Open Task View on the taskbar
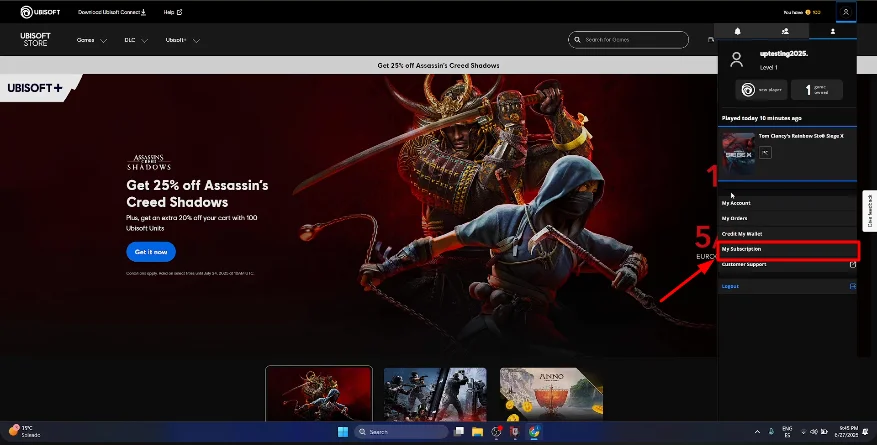The image size is (877, 445). tap(459, 432)
